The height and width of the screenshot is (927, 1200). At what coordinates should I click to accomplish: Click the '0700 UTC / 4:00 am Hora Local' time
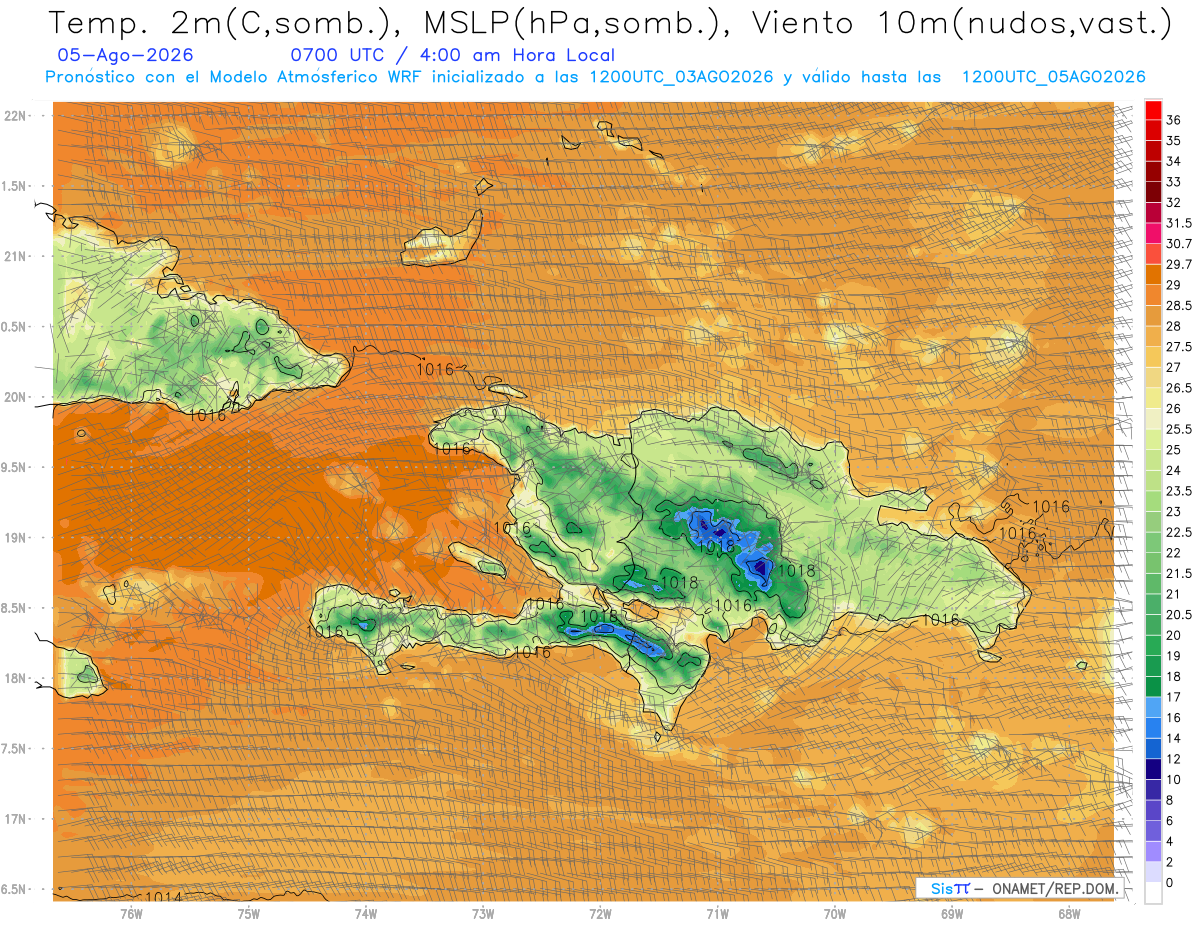pyautogui.click(x=452, y=55)
